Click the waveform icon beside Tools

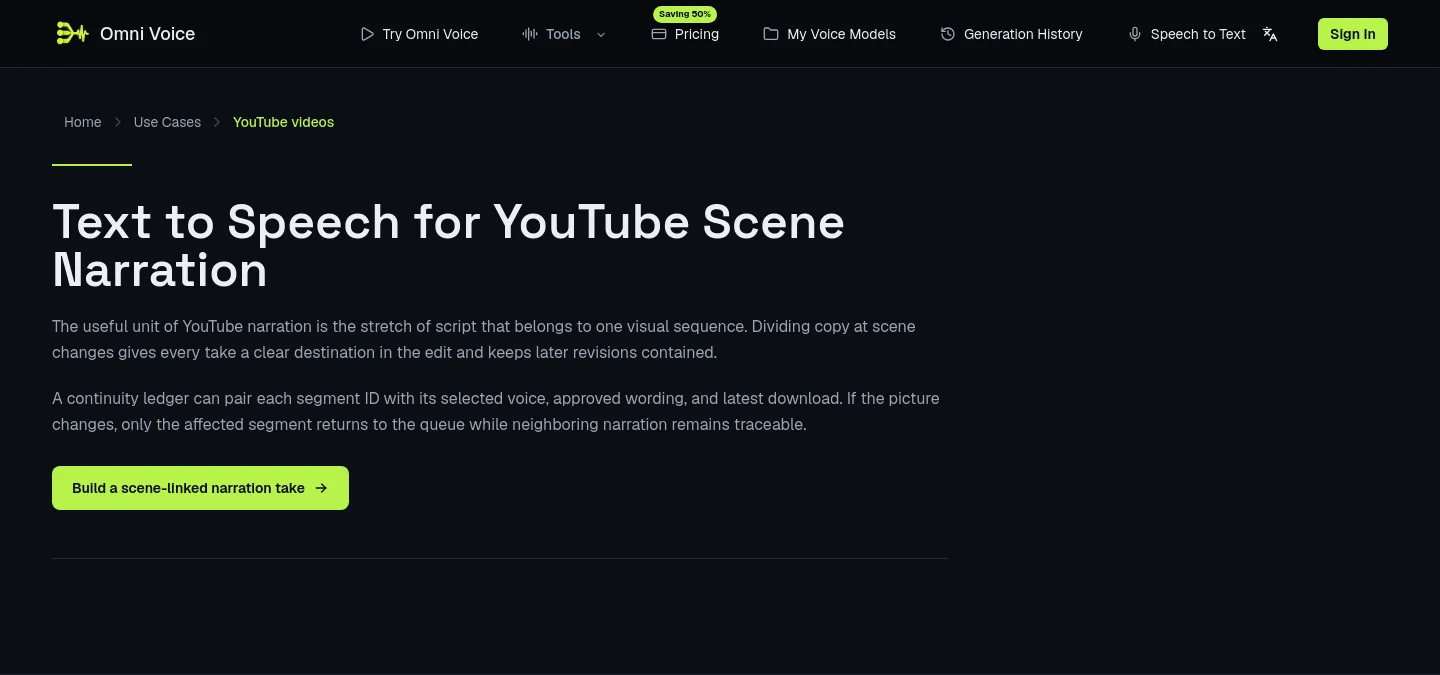coord(530,34)
